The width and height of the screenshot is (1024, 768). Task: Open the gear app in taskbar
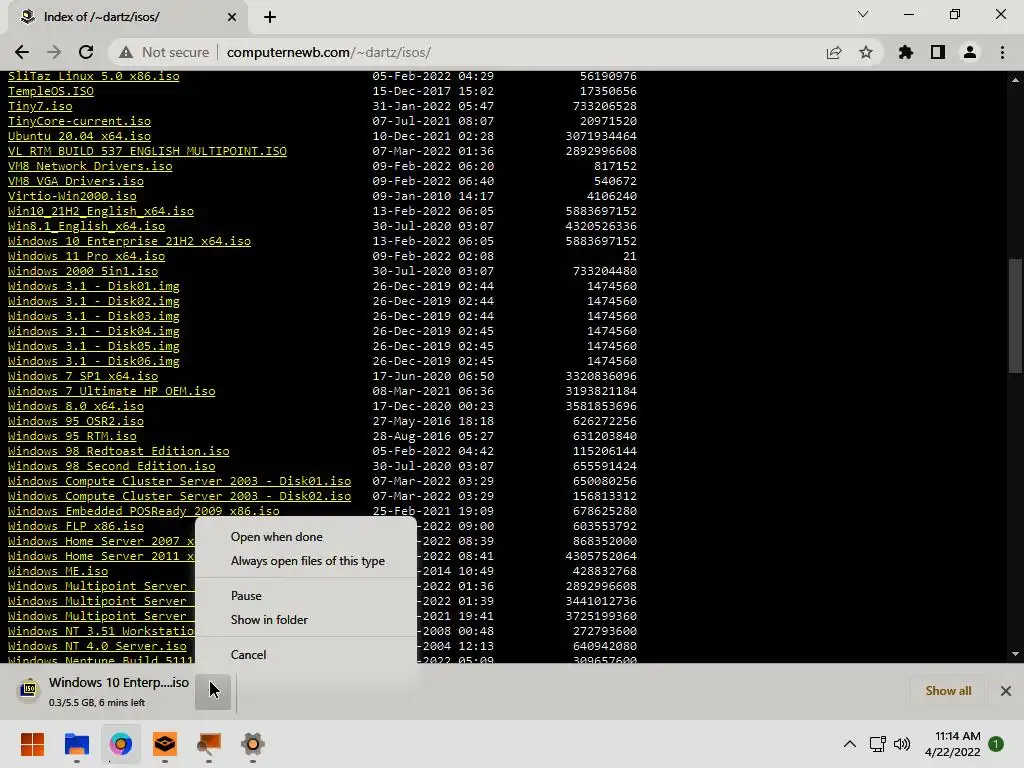(x=253, y=744)
